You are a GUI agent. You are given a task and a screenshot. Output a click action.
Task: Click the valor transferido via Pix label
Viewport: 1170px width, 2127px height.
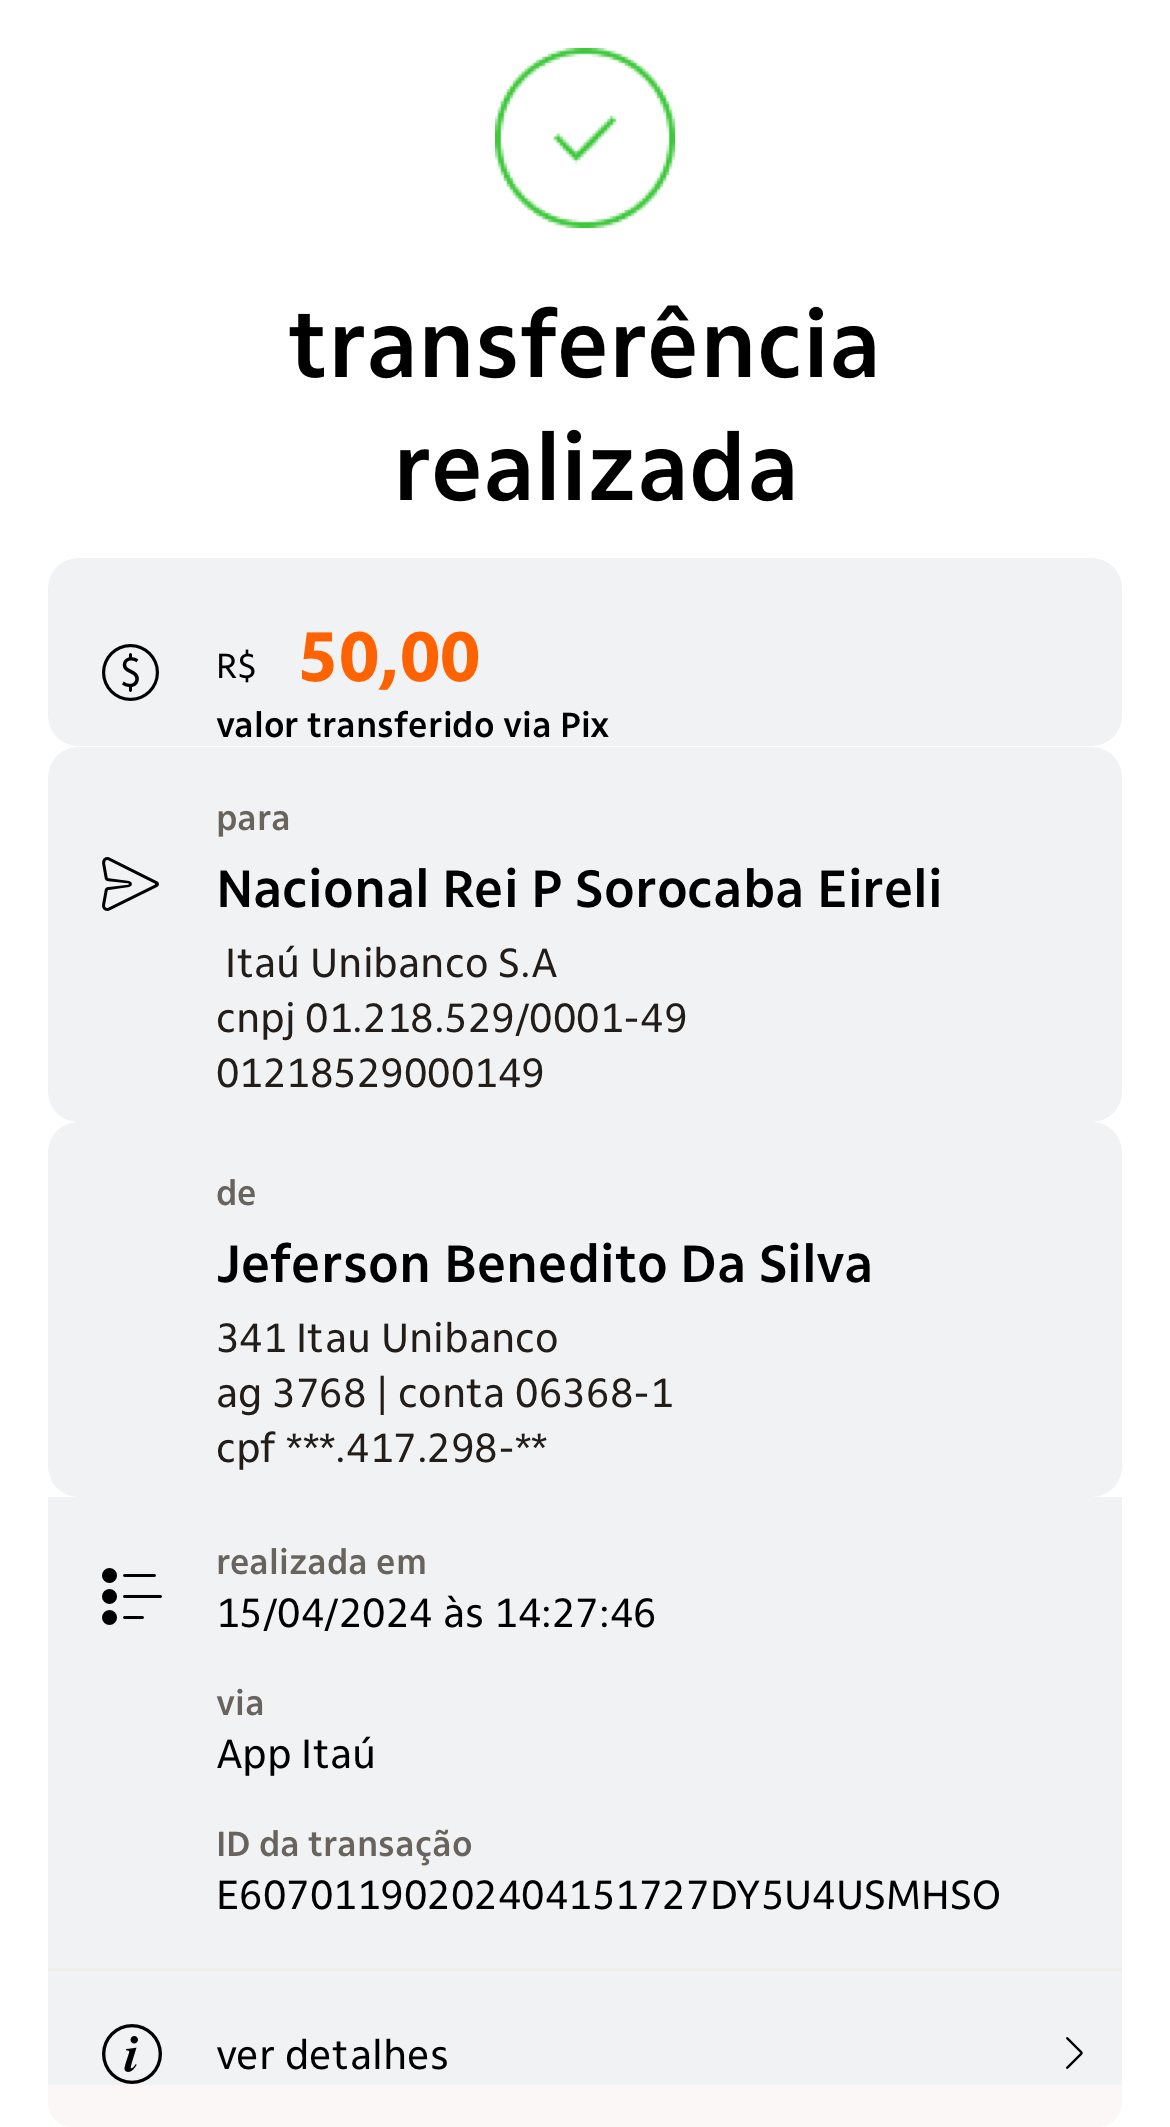(x=412, y=725)
